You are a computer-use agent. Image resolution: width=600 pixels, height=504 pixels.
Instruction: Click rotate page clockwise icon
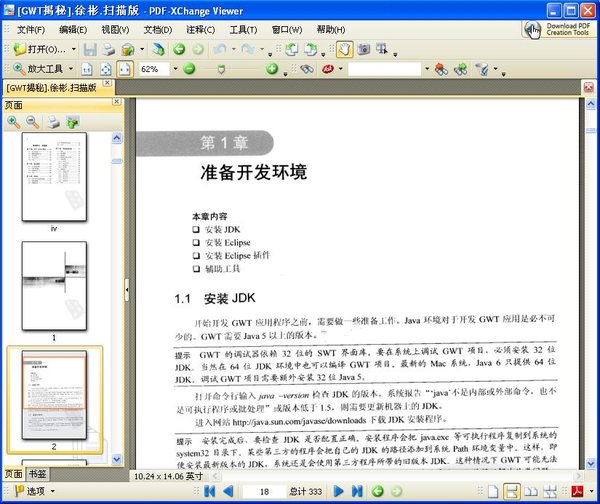(311, 49)
